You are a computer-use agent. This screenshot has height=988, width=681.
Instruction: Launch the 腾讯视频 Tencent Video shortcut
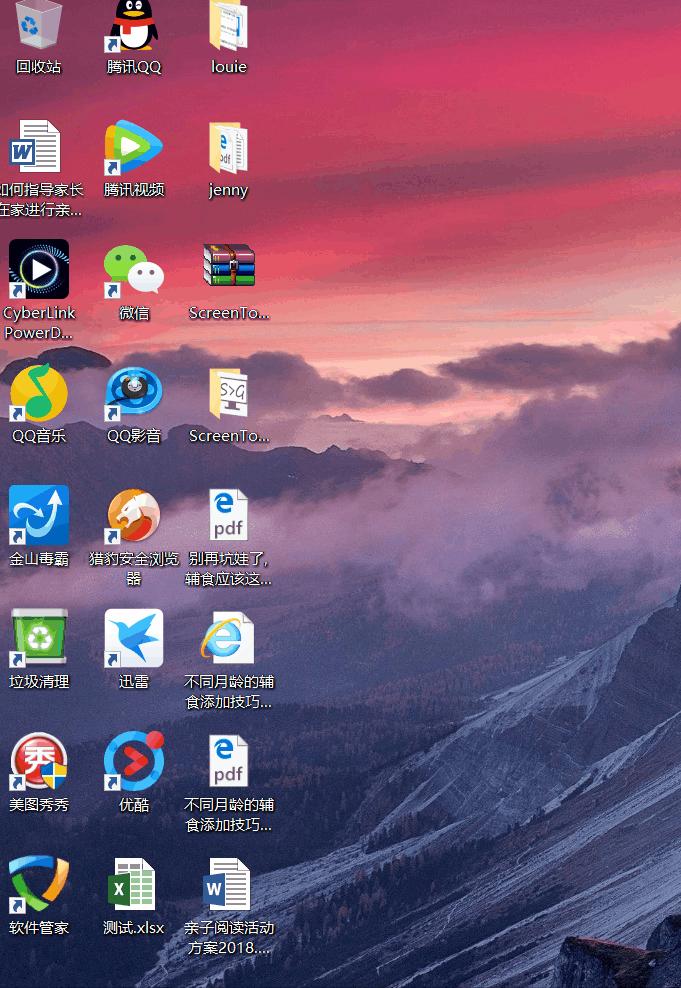[134, 148]
